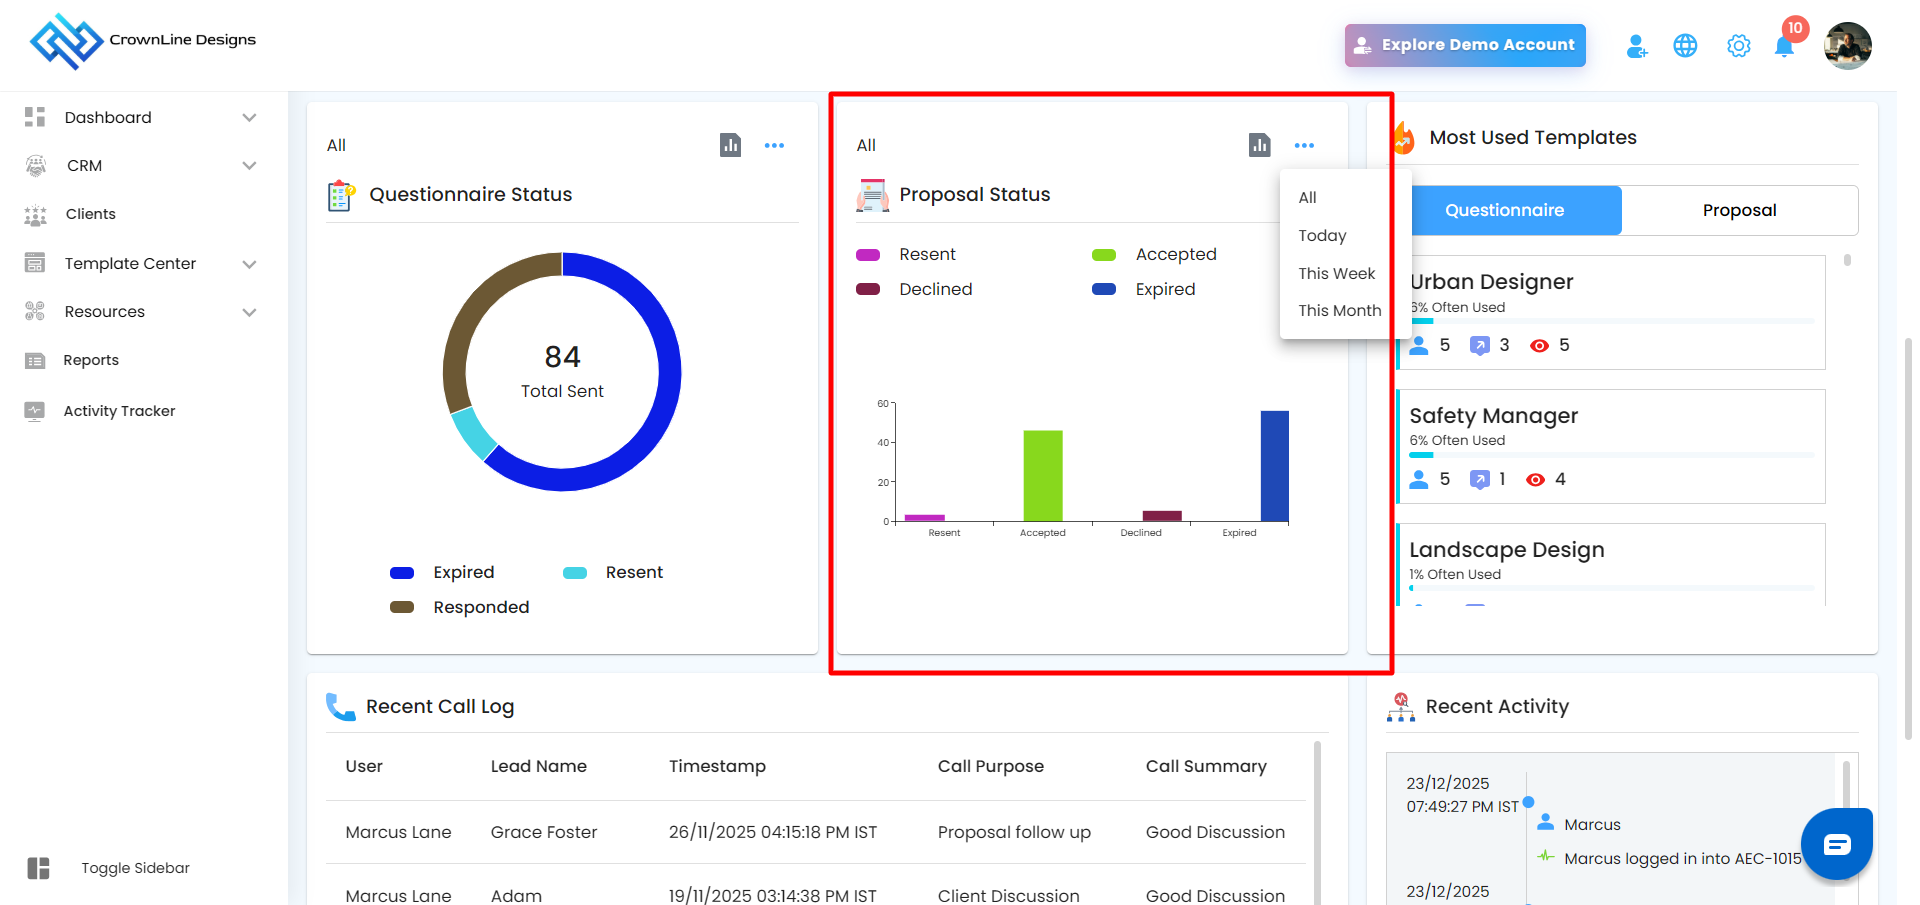Viewport: 1920px width, 905px height.
Task: Switch Proposal Status chart type icon
Action: point(1260,145)
